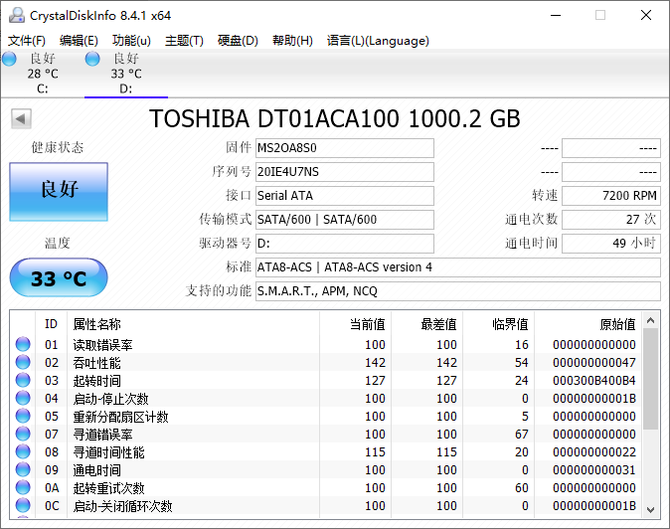Viewport: 670px width, 529px height.
Task: Click the serial number field 20IE4U7NS
Action: 343,172
